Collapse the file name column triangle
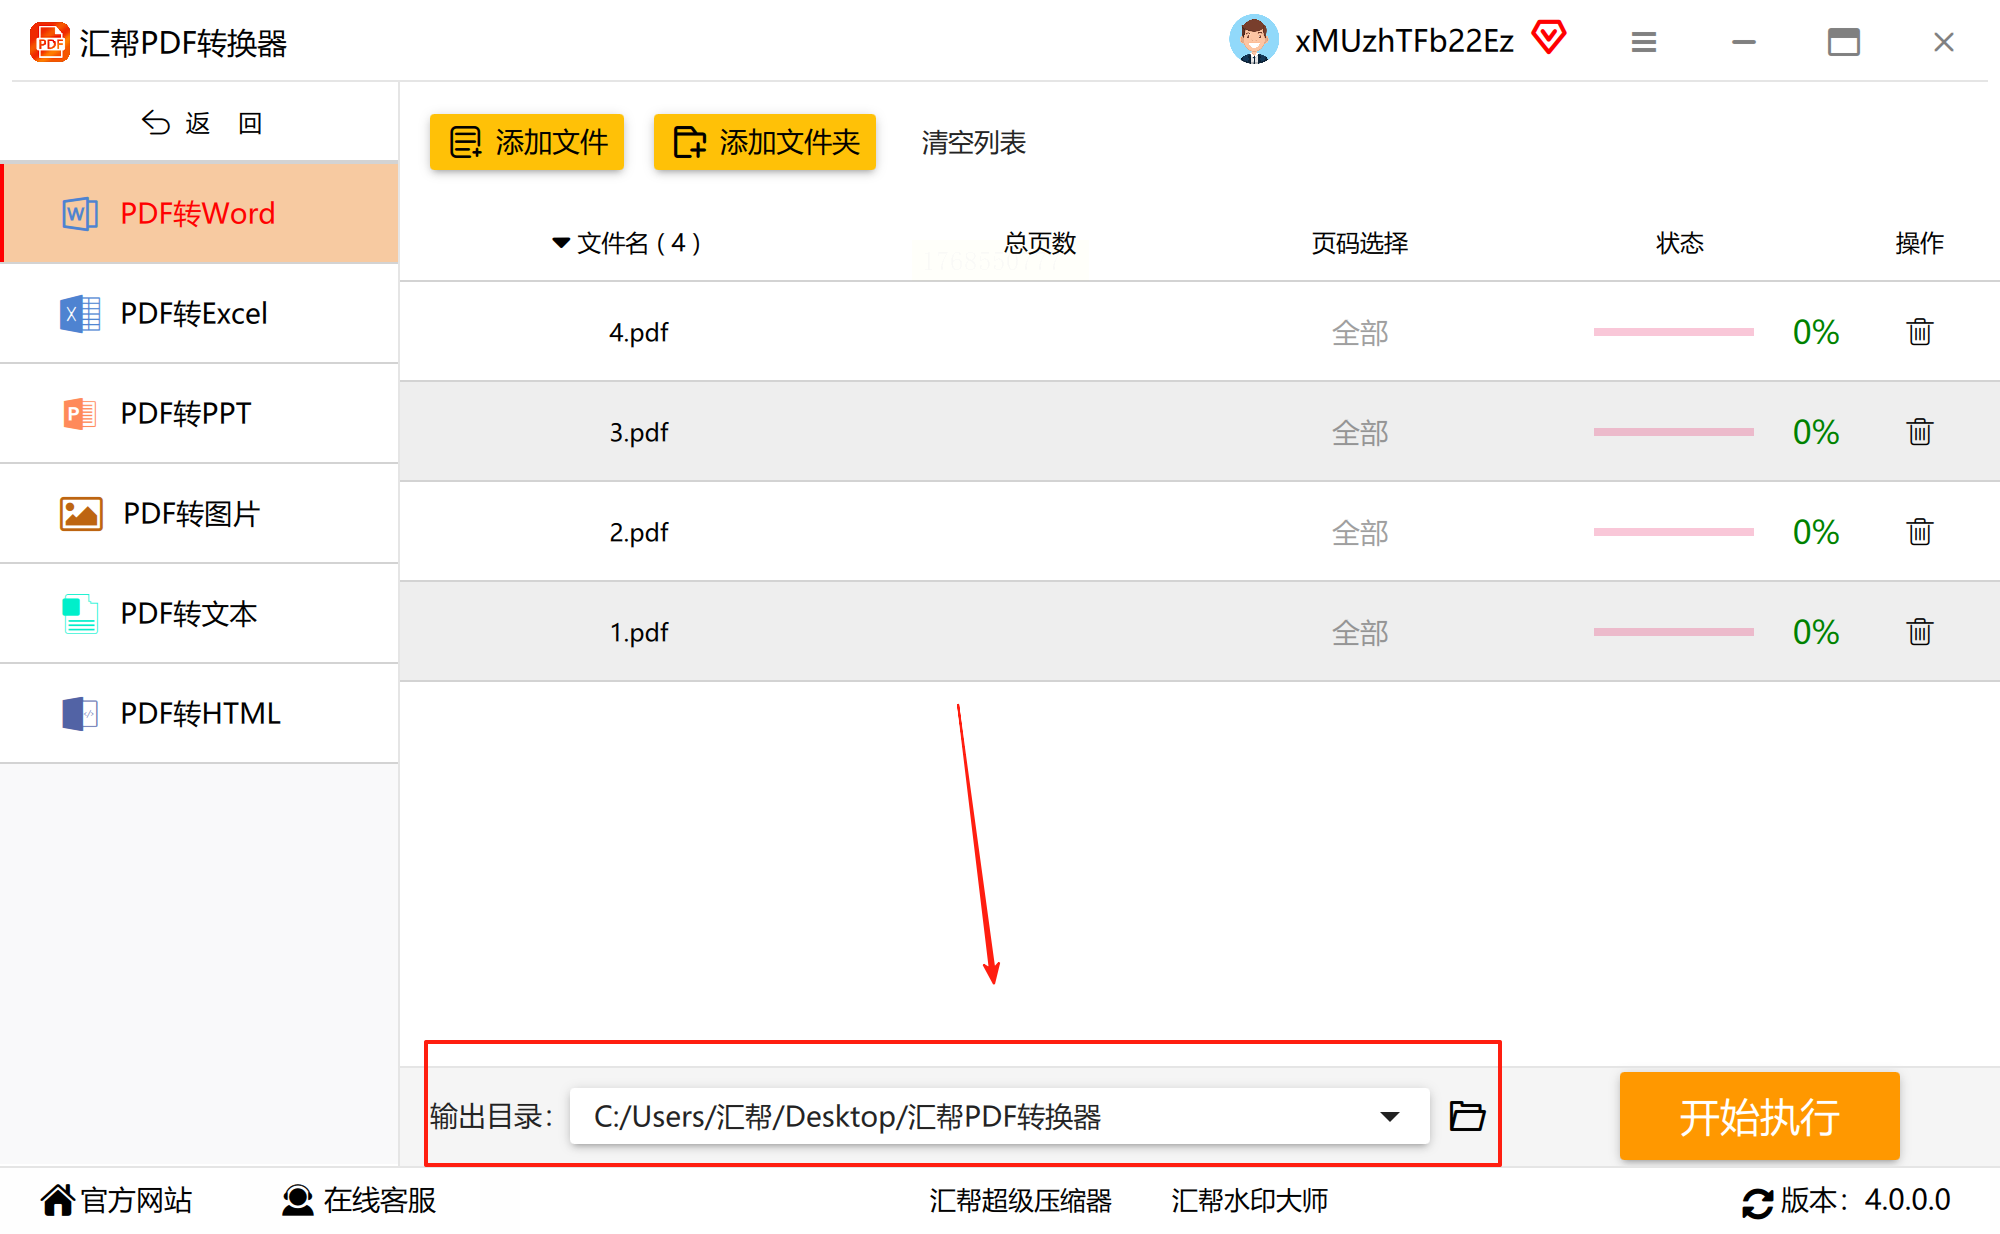Screen dimensions: 2000x1234 click(561, 243)
